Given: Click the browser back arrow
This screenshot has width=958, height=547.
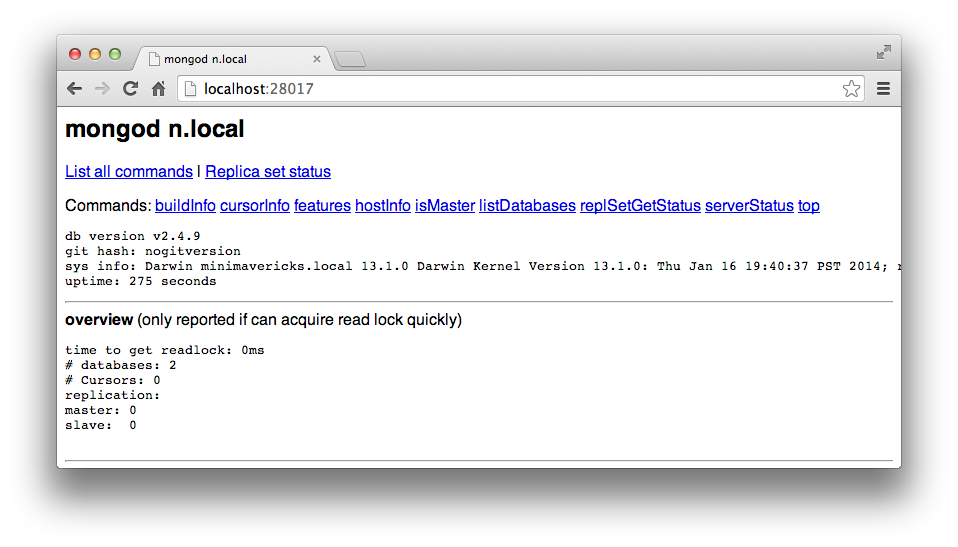Looking at the screenshot, I should 74,89.
